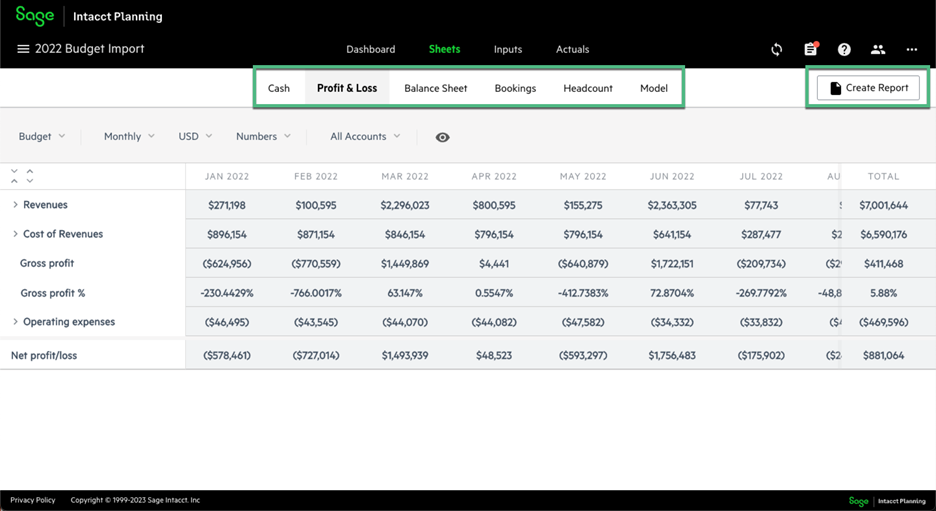Click Revenues March value $2,296,023
The height and width of the screenshot is (511, 936).
405,205
